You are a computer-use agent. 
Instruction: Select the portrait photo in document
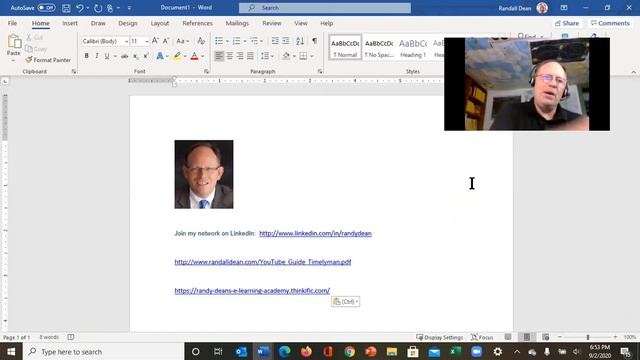[204, 174]
